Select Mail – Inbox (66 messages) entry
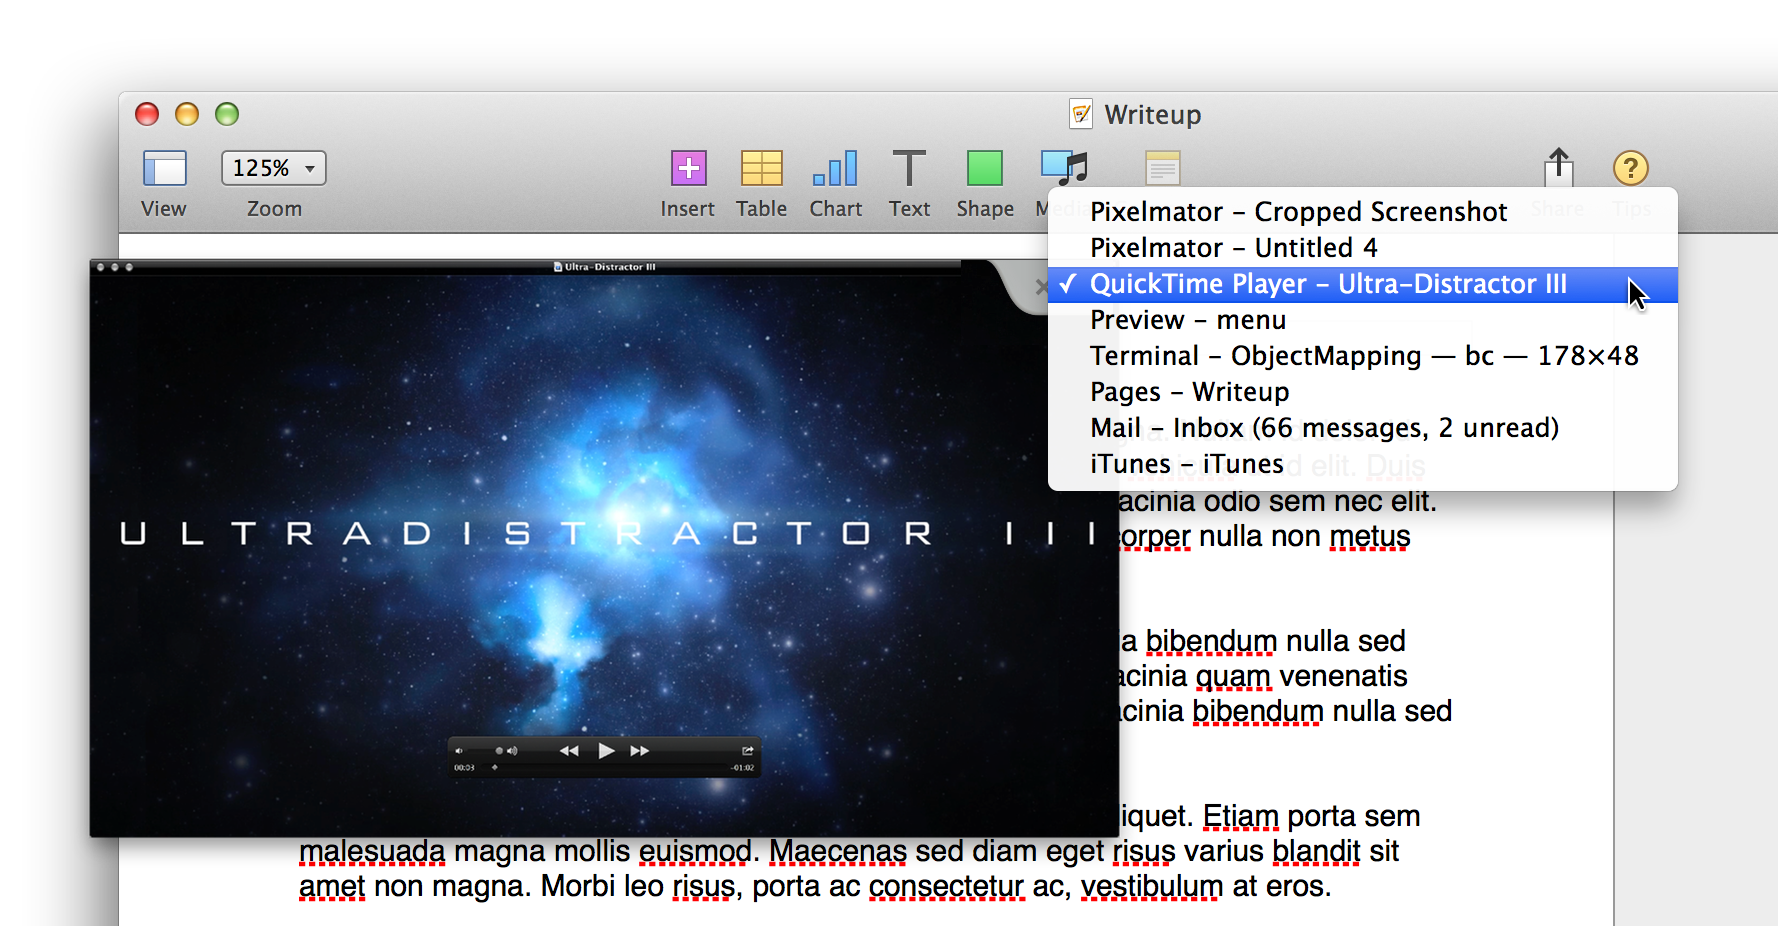The height and width of the screenshot is (926, 1778). click(x=1362, y=428)
